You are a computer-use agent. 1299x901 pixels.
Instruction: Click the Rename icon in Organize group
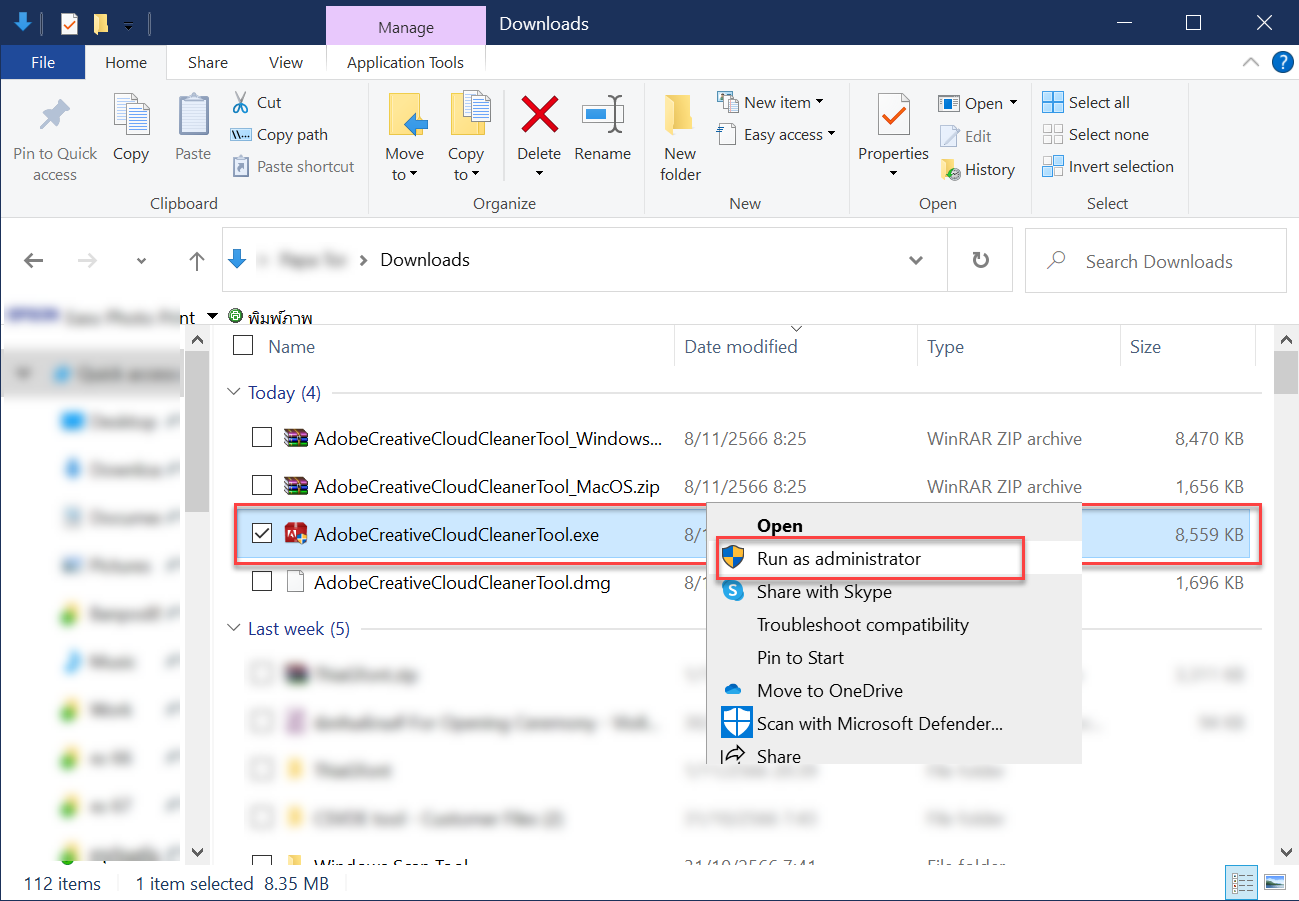tap(602, 116)
